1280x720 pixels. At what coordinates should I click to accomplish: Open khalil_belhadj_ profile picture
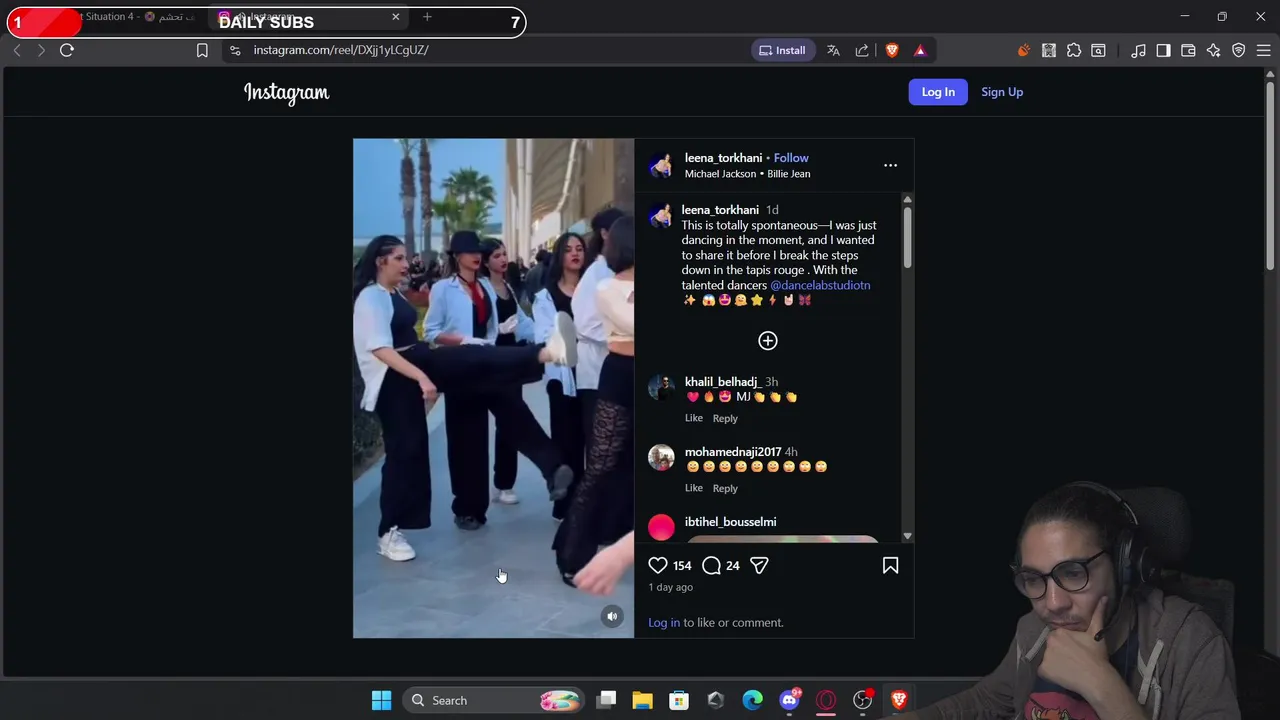661,388
